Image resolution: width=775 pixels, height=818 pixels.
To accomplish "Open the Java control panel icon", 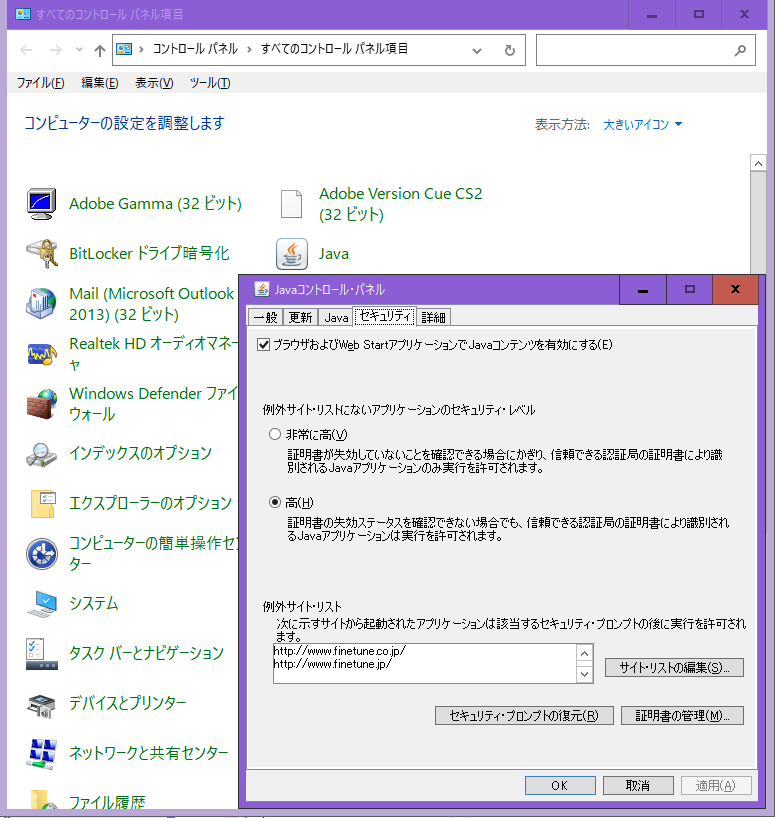I will (x=292, y=254).
